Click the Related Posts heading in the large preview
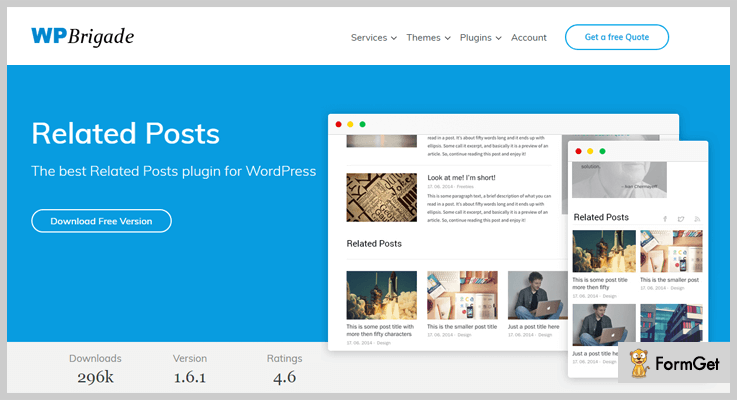This screenshot has width=737, height=400. [374, 243]
